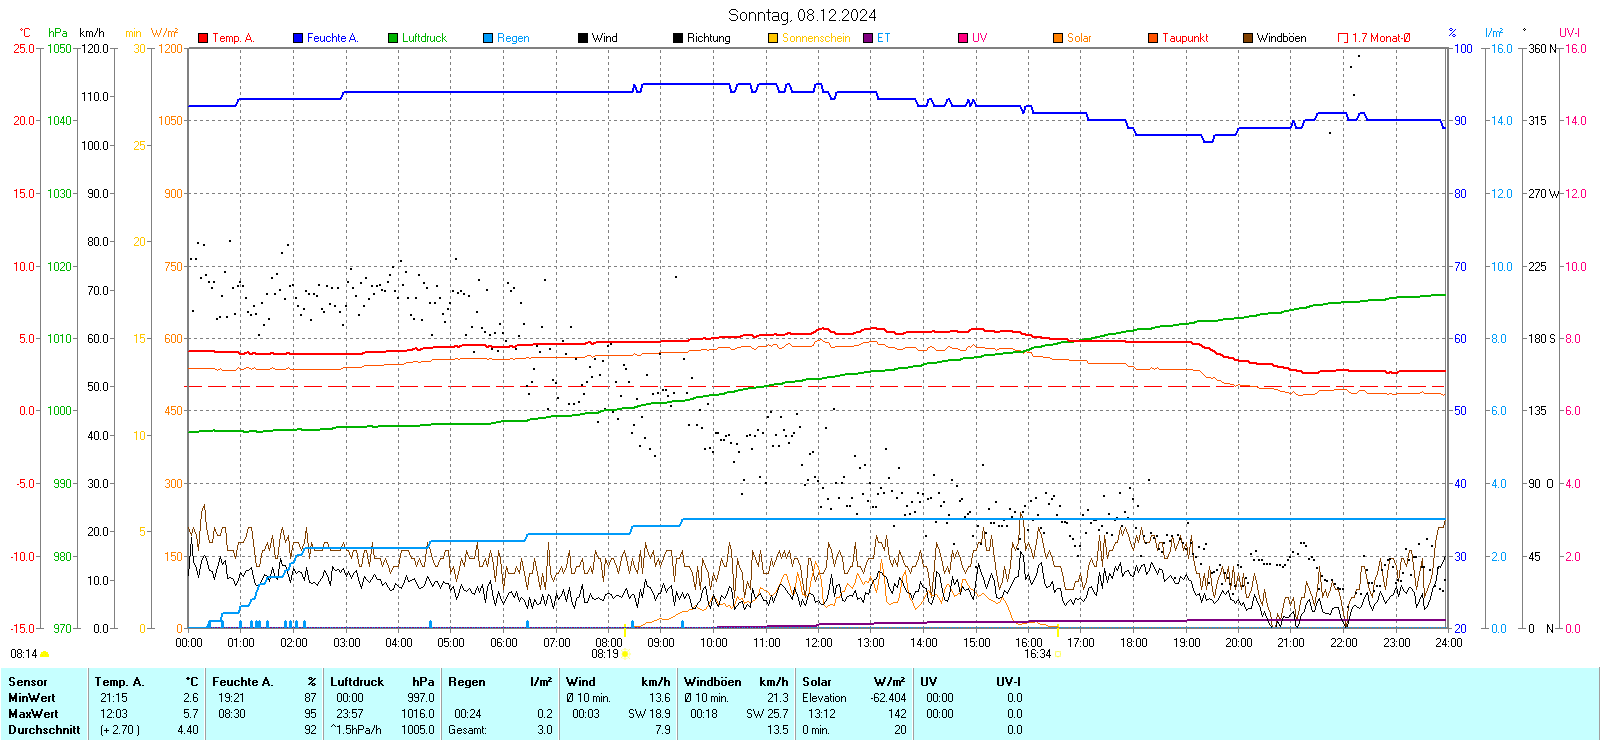This screenshot has width=1600, height=740.
Task: Click the red Temp. A. legend square
Action: point(203,38)
